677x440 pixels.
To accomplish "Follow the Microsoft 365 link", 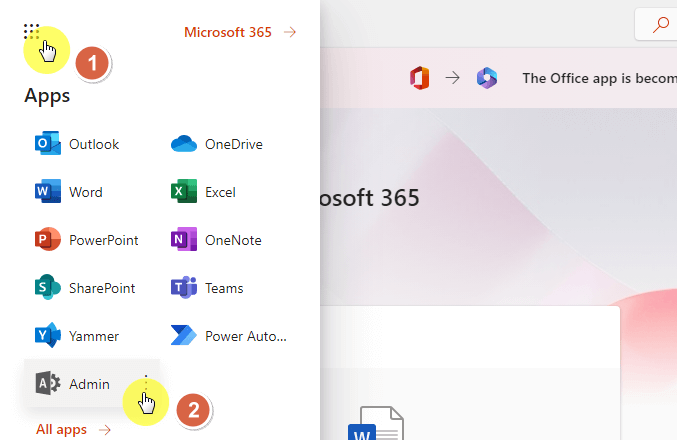I will (x=228, y=32).
